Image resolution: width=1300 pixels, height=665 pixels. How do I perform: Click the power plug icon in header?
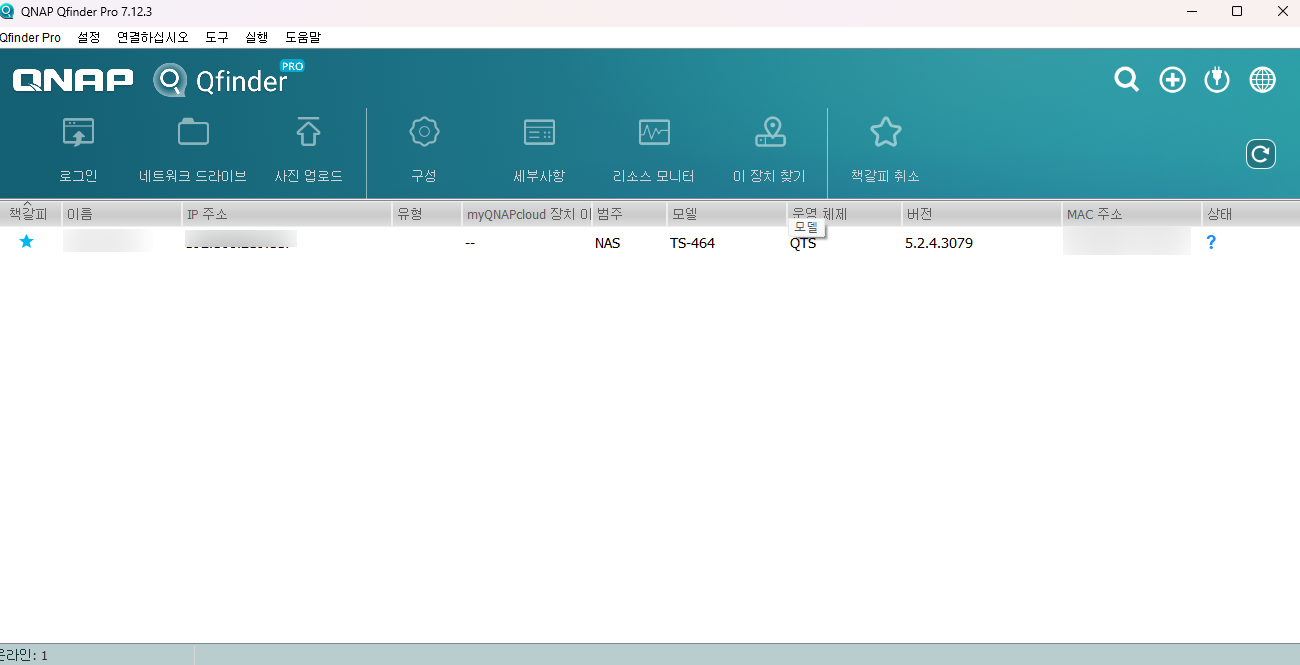[1217, 80]
